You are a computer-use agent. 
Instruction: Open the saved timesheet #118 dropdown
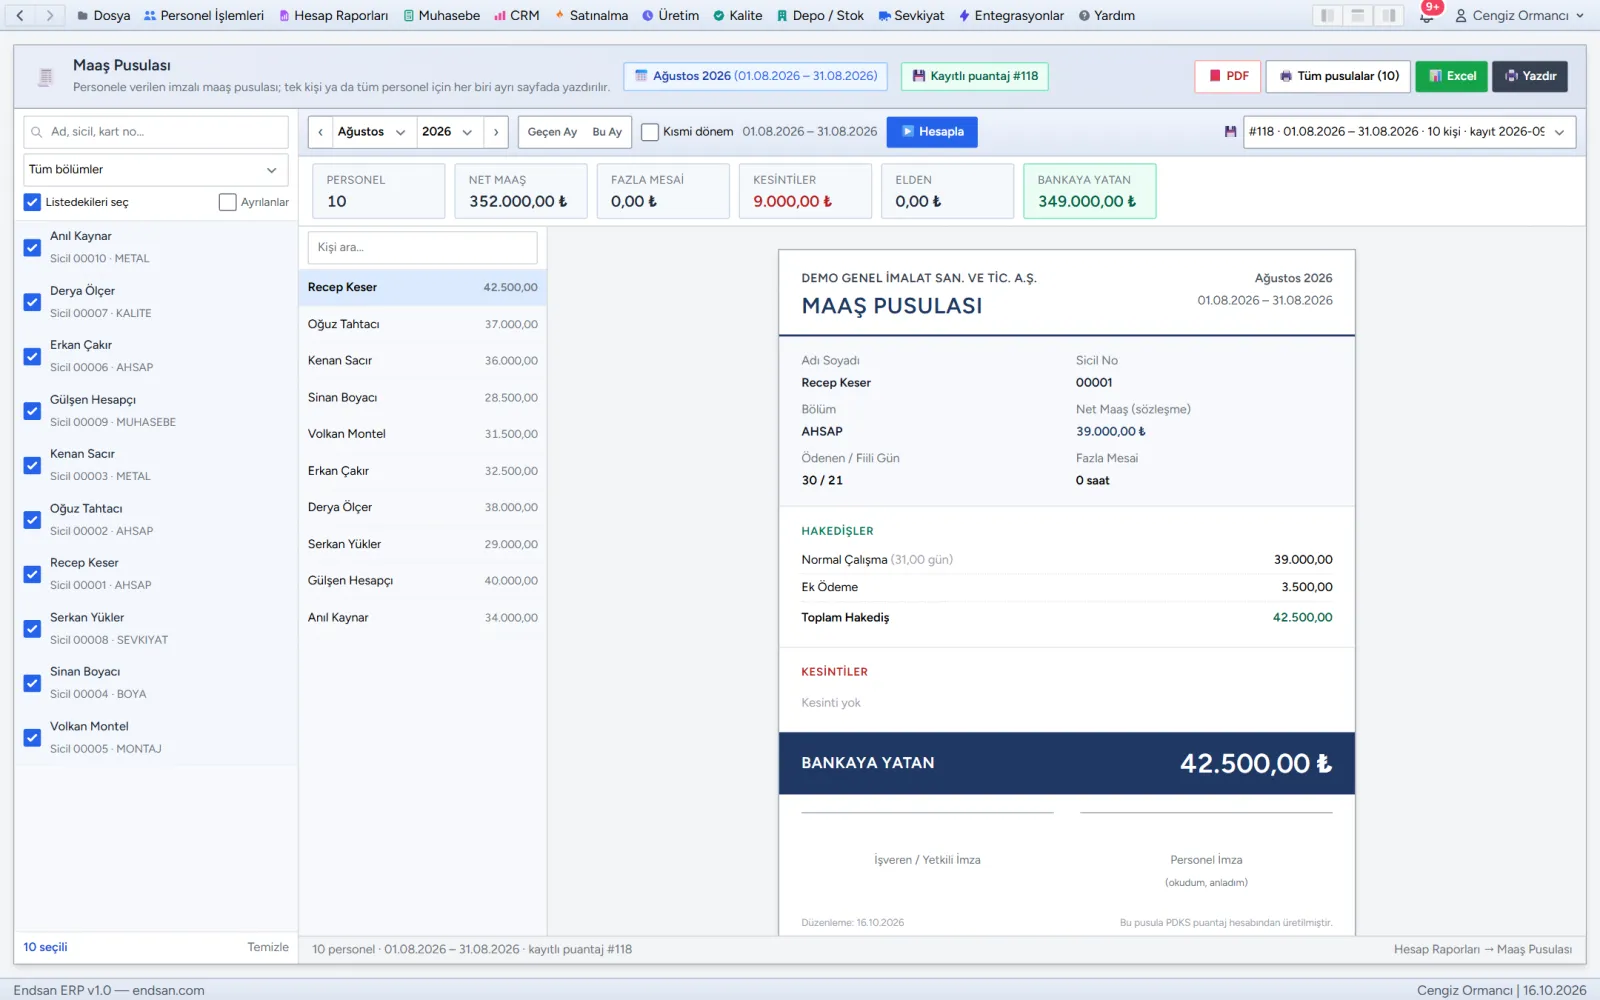point(1409,132)
